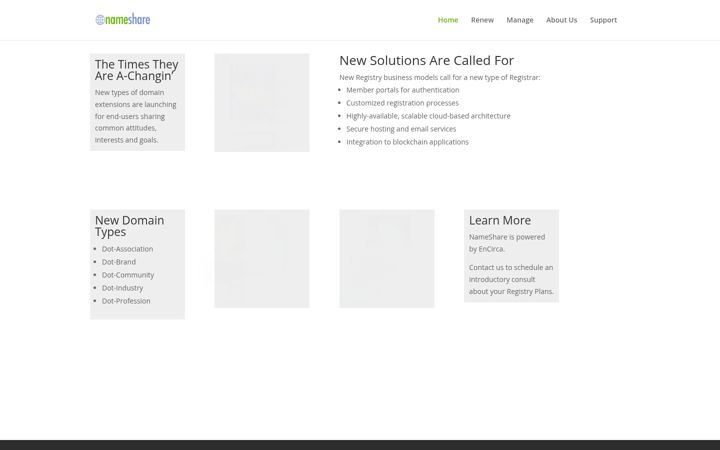The image size is (720, 450).
Task: Click 'Integration to blockchain applications' bullet
Action: click(x=407, y=142)
